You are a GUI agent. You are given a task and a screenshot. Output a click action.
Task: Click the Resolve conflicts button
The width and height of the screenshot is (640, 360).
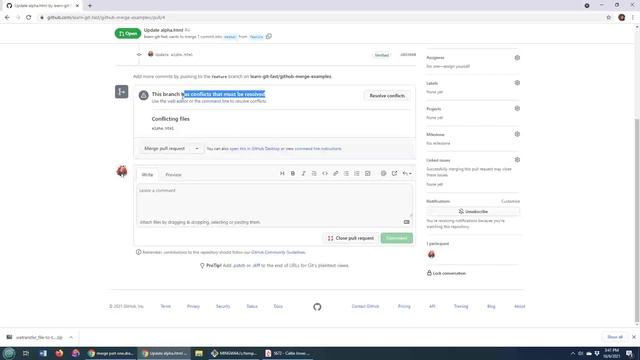coord(387,96)
